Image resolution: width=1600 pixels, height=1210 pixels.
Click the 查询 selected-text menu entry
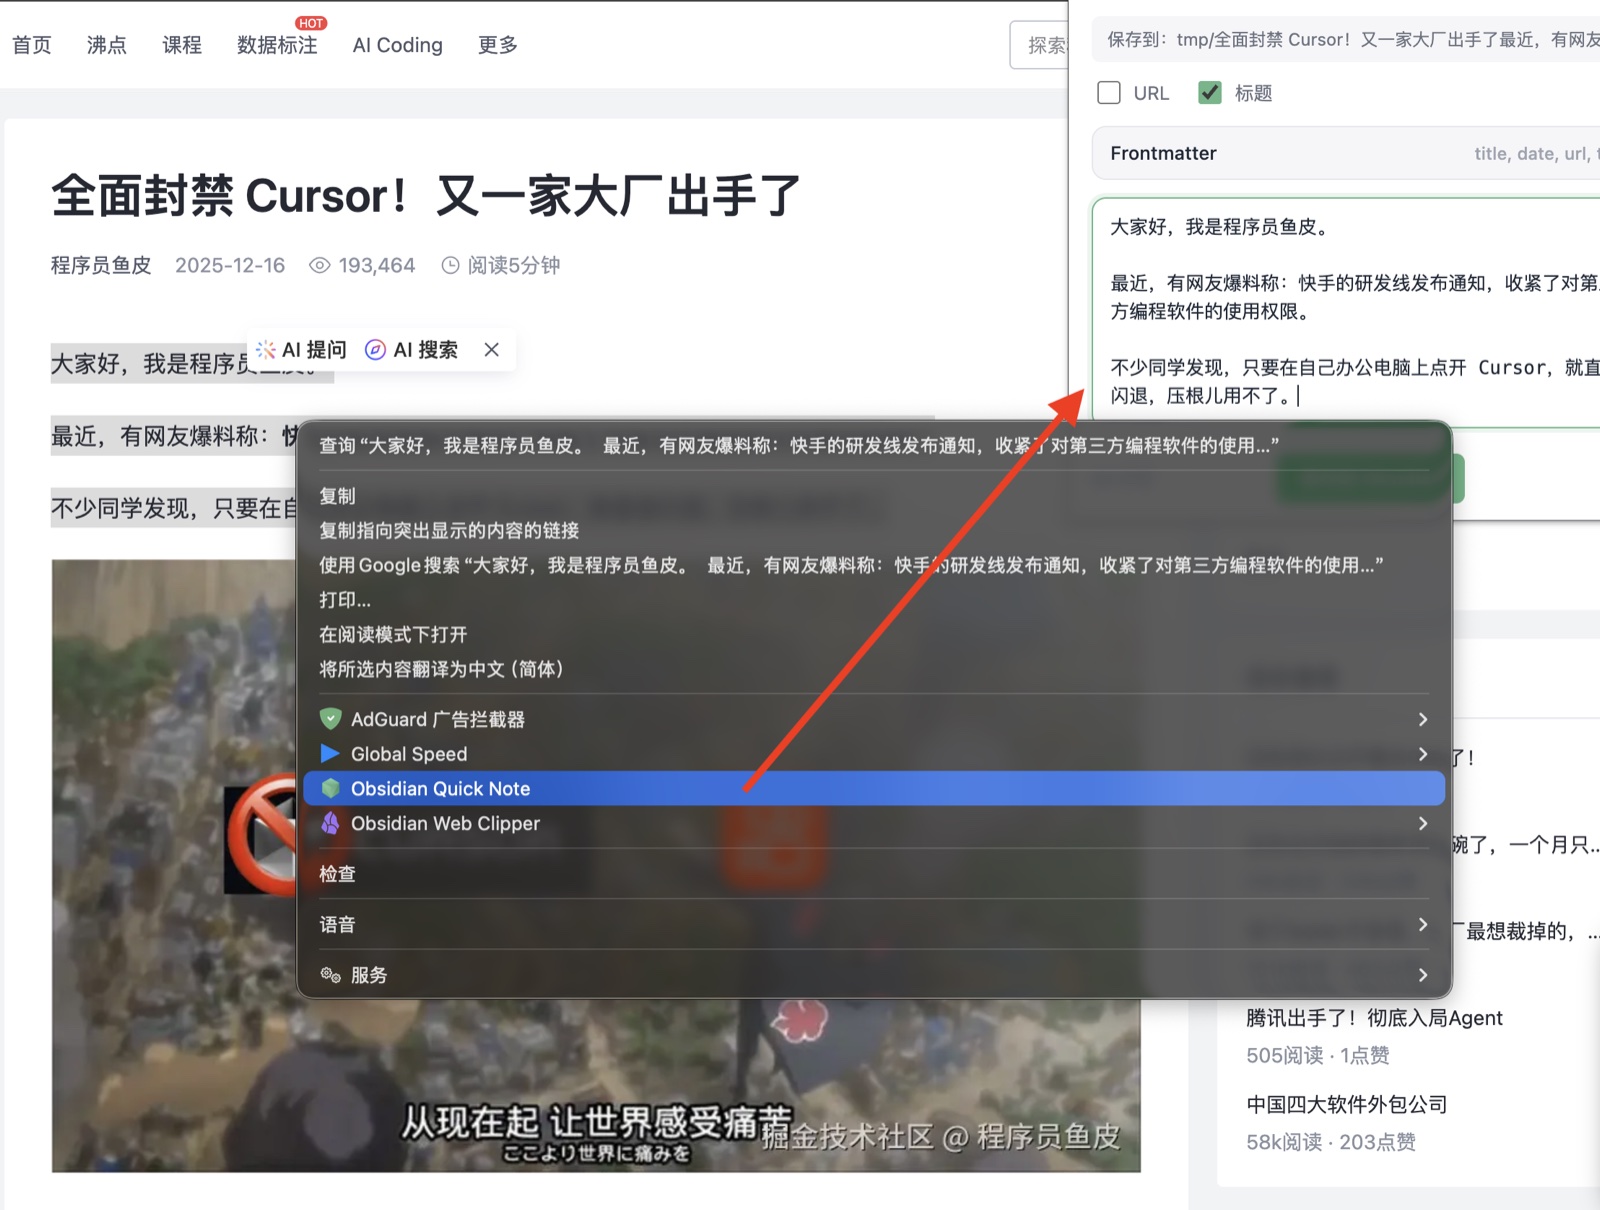pyautogui.click(x=874, y=445)
